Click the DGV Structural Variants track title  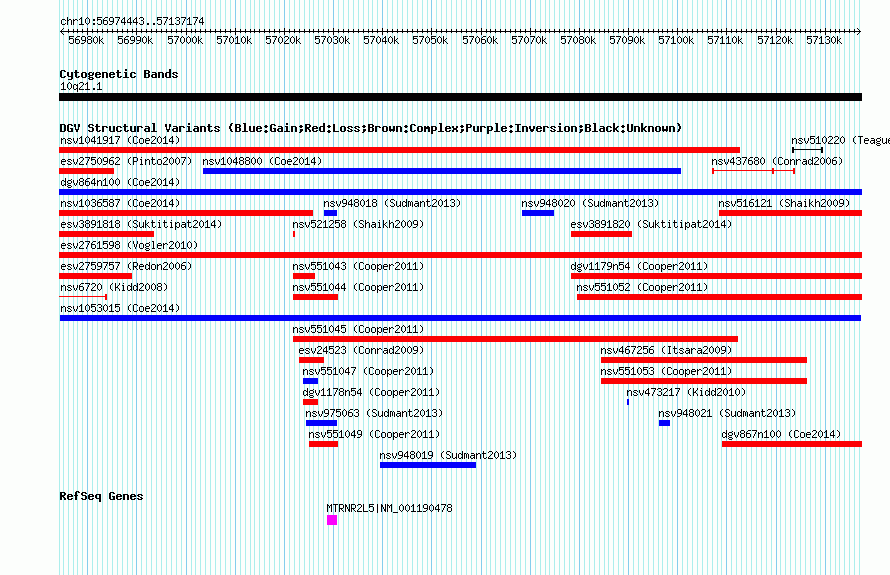[x=371, y=128]
